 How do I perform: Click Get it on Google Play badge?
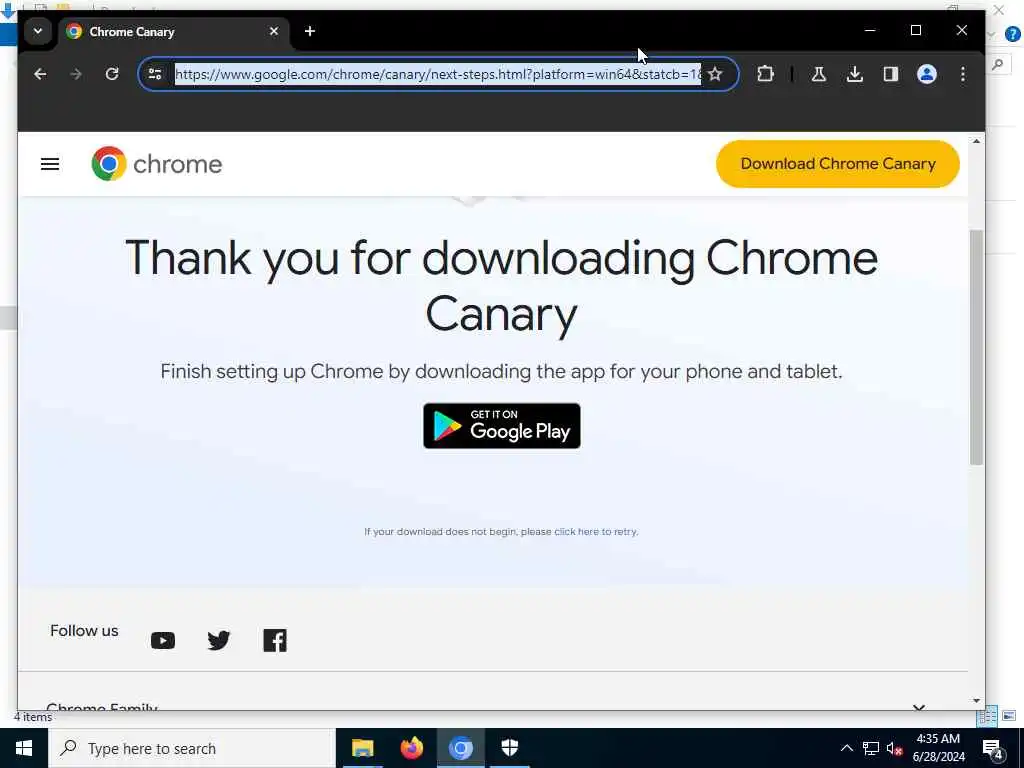click(502, 426)
